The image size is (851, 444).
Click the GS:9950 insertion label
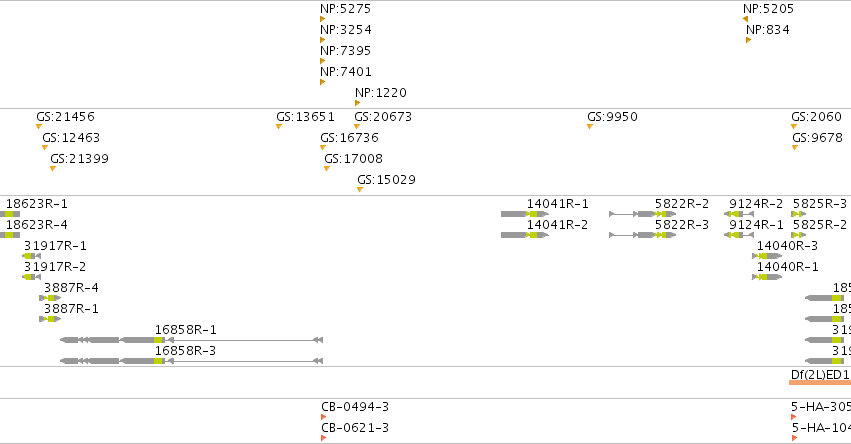tap(612, 117)
